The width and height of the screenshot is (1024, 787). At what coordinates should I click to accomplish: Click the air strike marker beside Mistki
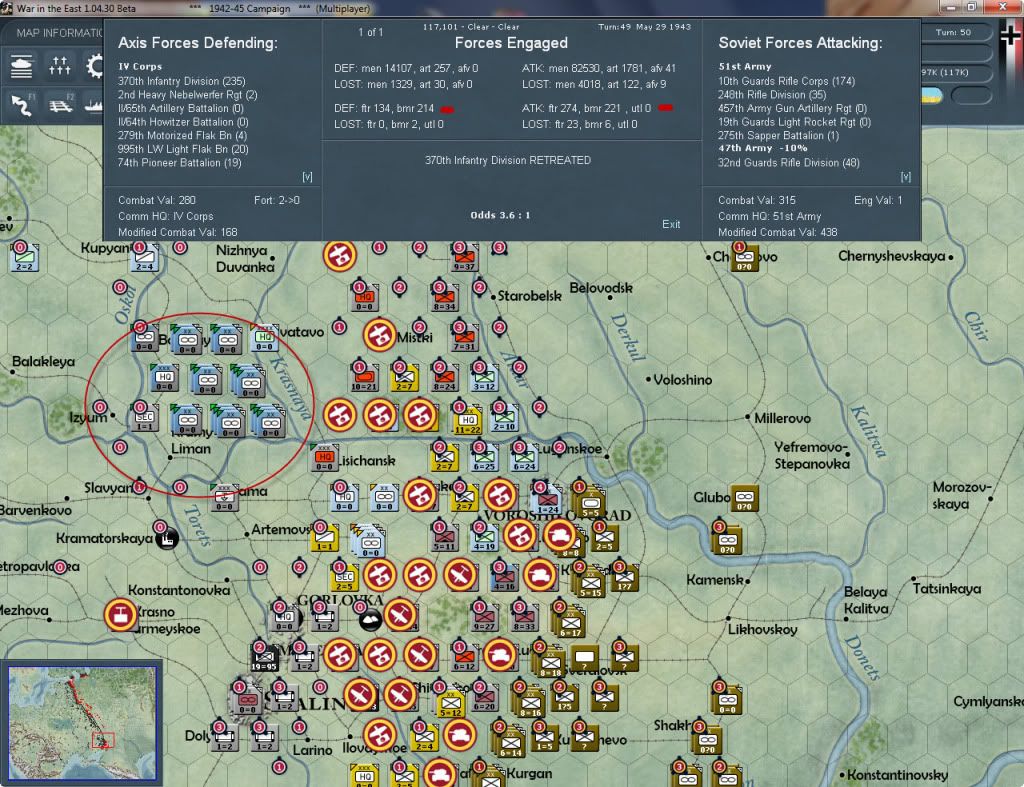click(x=379, y=336)
